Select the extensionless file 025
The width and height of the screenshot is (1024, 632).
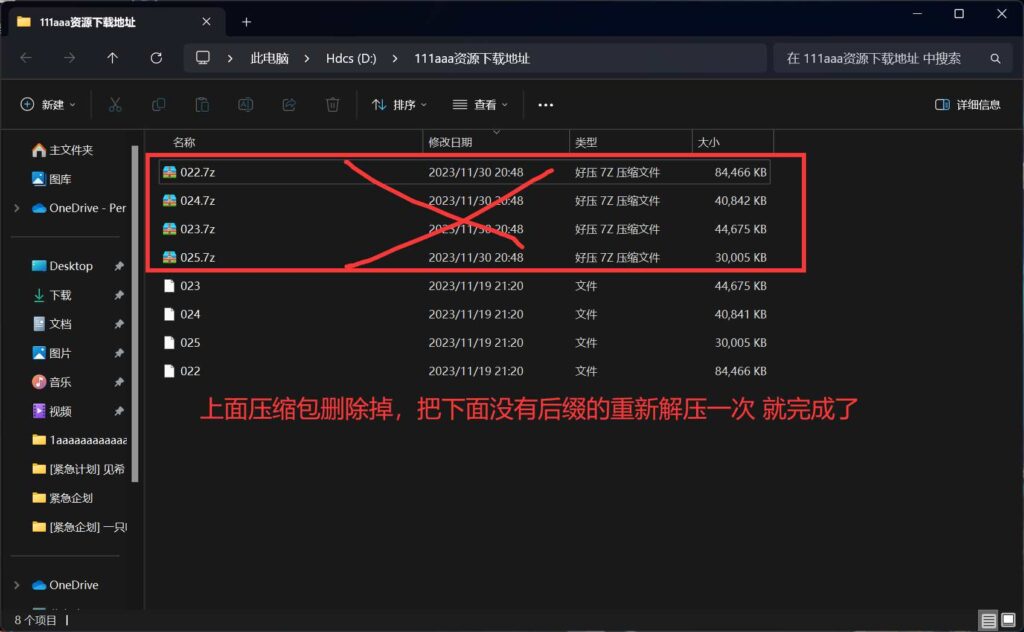point(464,343)
